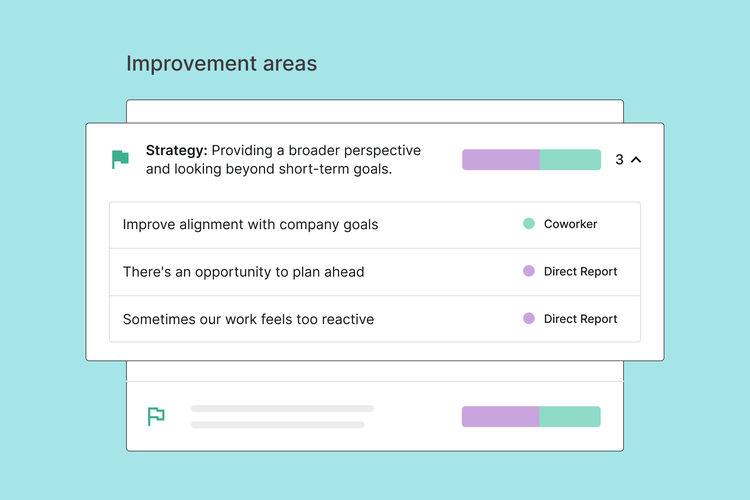The width and height of the screenshot is (750, 500).
Task: Click the filled green Strategy flag icon
Action: (x=120, y=159)
